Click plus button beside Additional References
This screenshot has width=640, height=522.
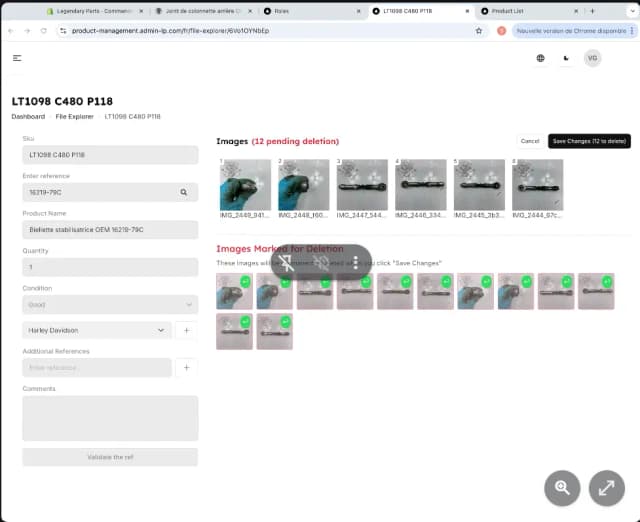click(x=186, y=368)
